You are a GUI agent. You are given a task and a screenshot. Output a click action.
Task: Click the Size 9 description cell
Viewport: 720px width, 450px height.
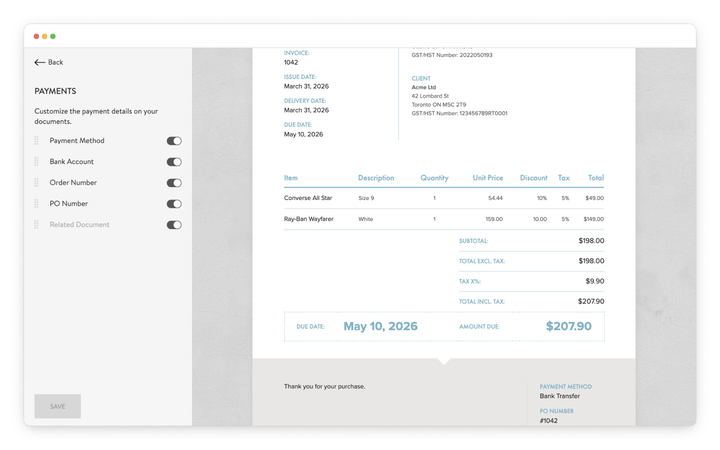(366, 198)
